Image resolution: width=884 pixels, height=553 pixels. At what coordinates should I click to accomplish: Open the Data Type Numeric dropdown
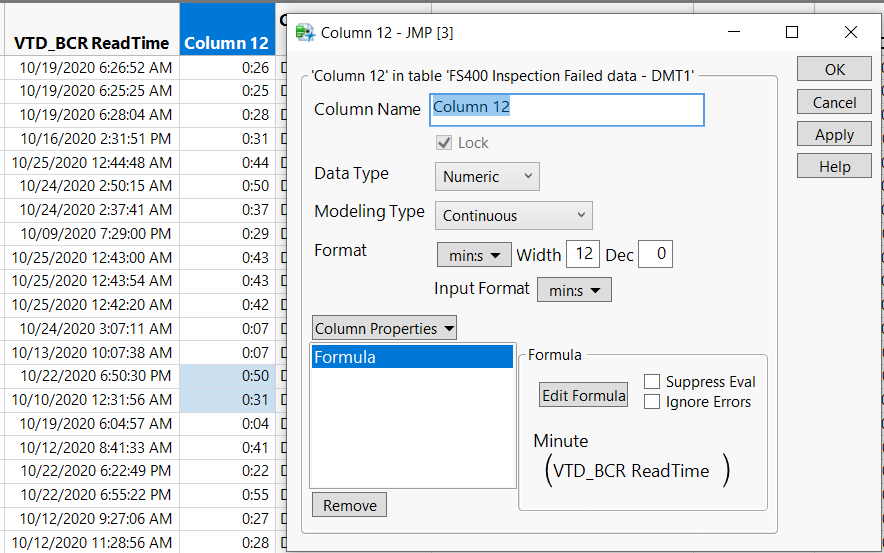pos(487,177)
